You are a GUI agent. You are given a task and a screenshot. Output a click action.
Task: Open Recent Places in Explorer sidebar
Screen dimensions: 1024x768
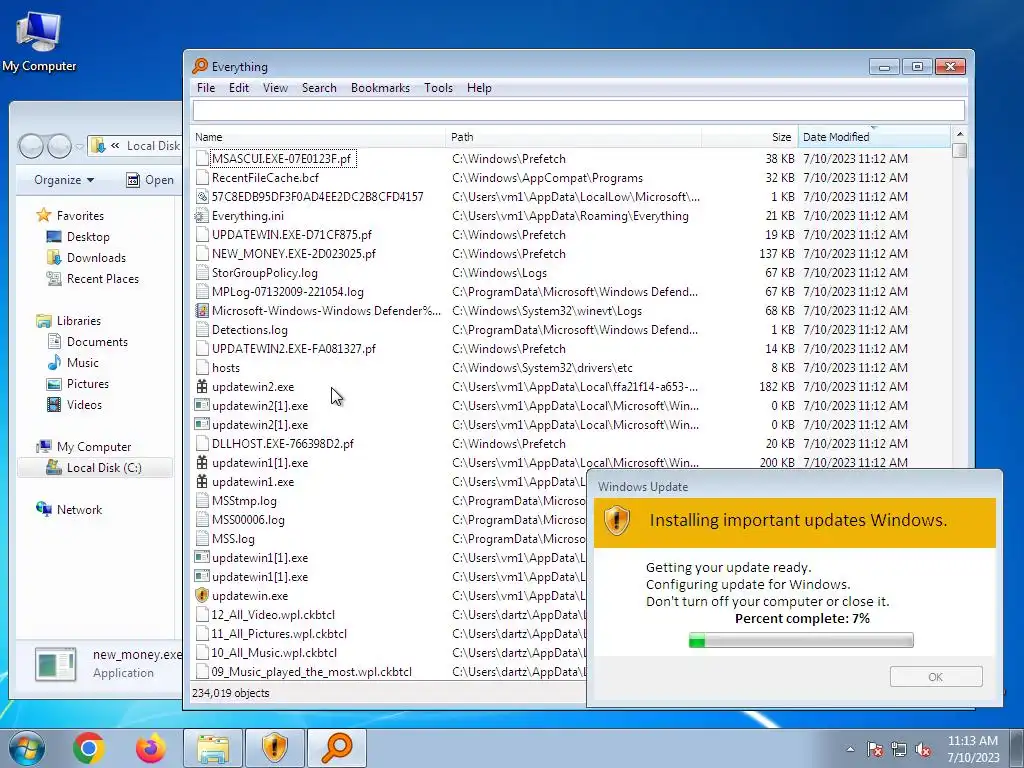(93, 278)
